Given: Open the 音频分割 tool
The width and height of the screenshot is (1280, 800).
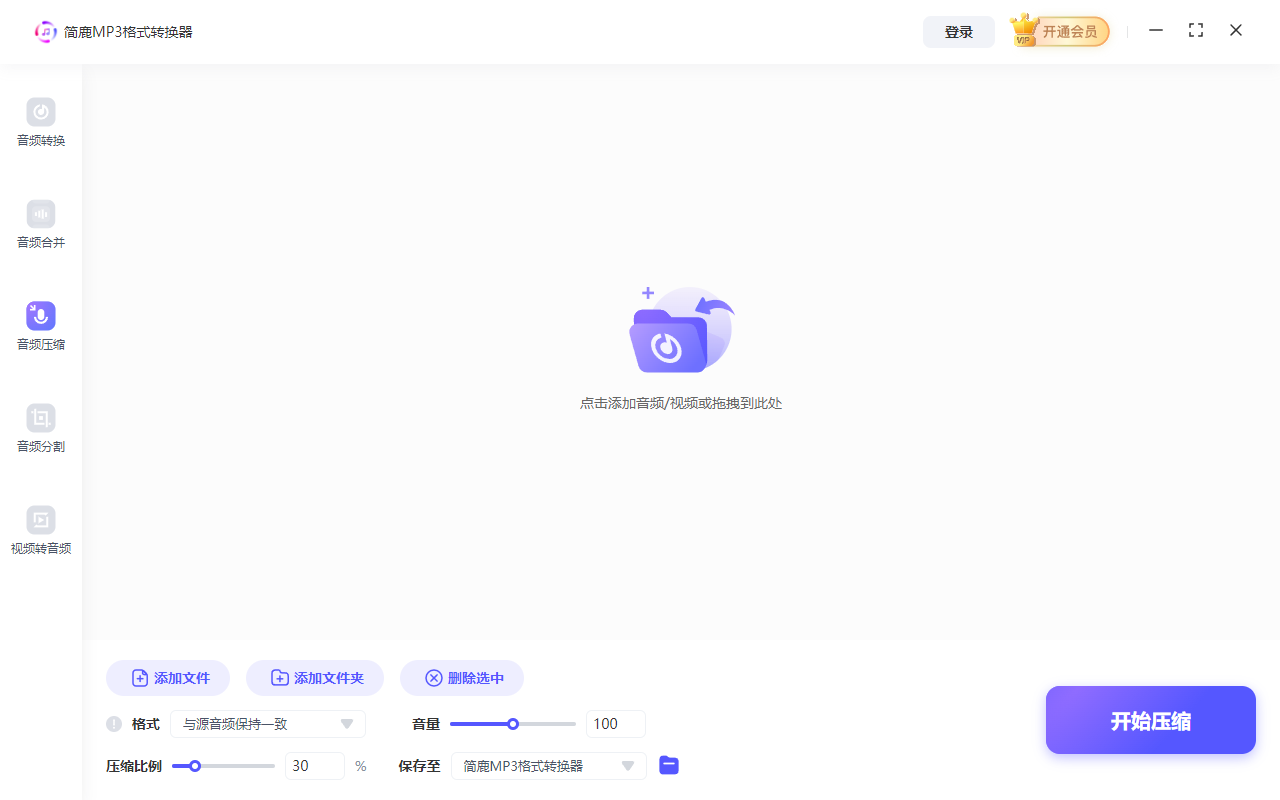Looking at the screenshot, I should coord(40,428).
